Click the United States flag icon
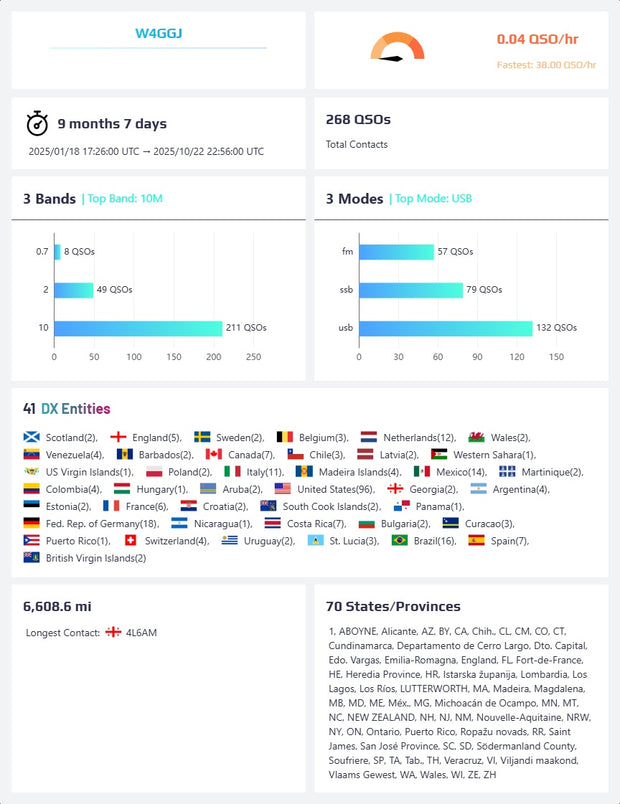The height and width of the screenshot is (804, 620). pos(283,489)
